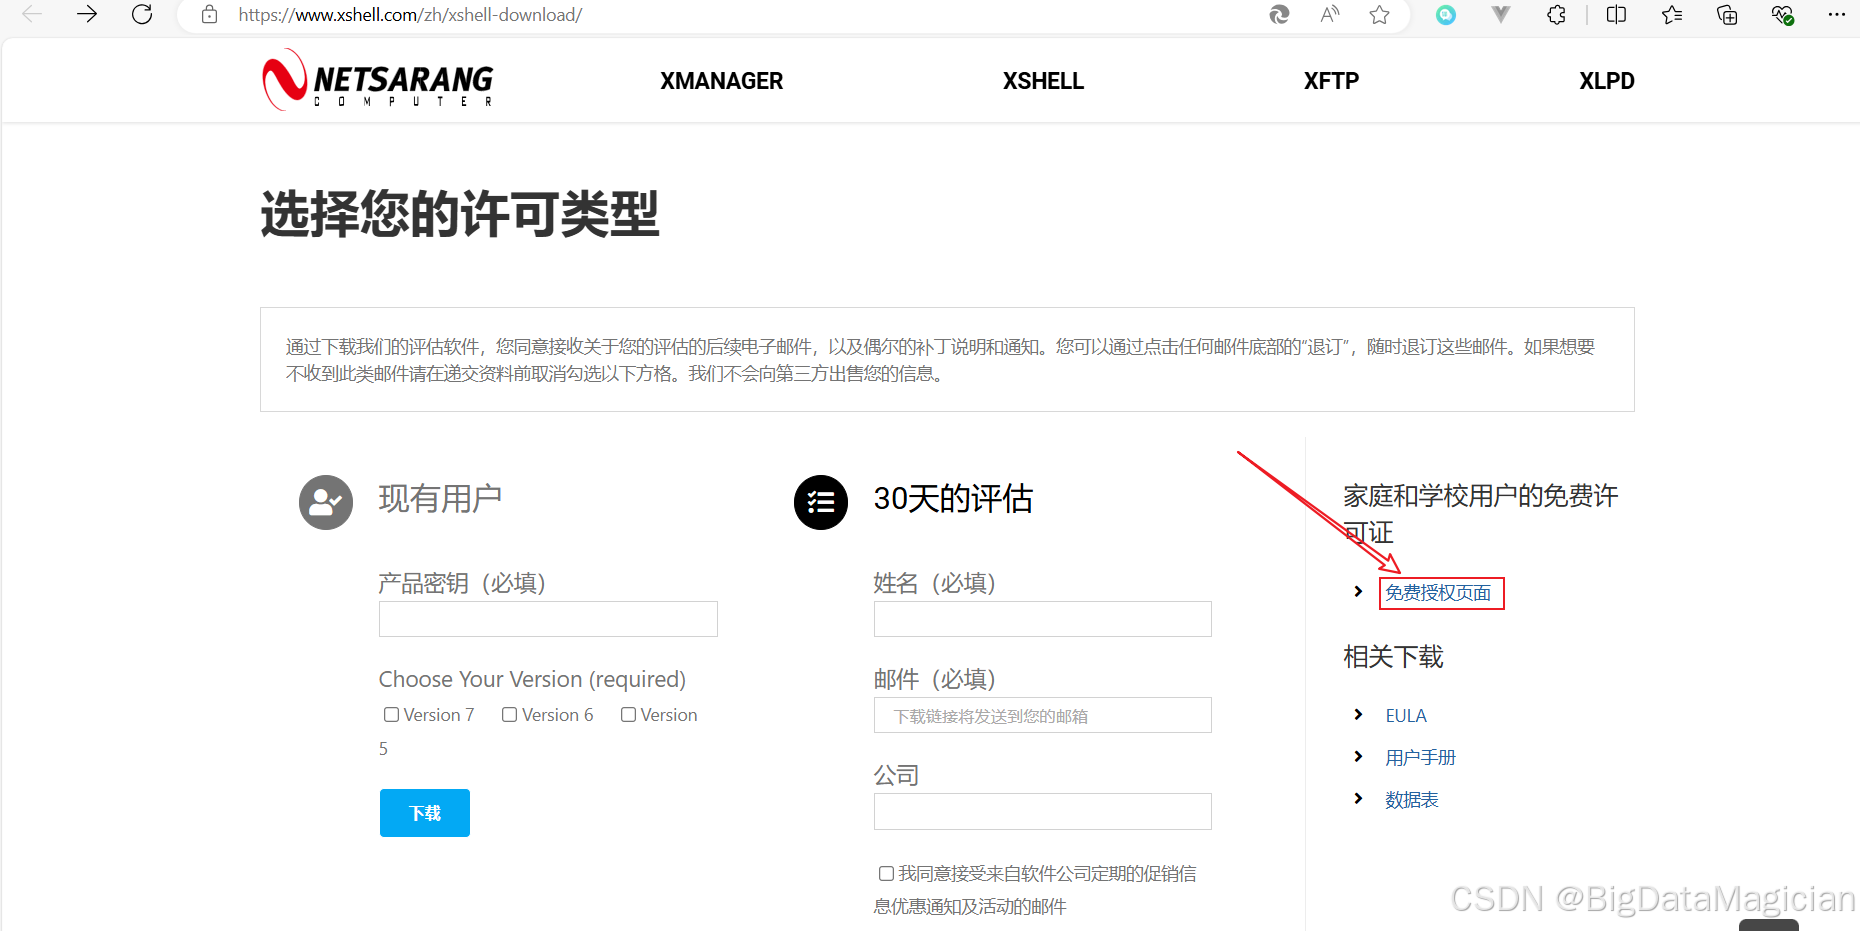
Task: Click the 家庭和学校用户的免费许可证 heading
Action: [x=1480, y=514]
